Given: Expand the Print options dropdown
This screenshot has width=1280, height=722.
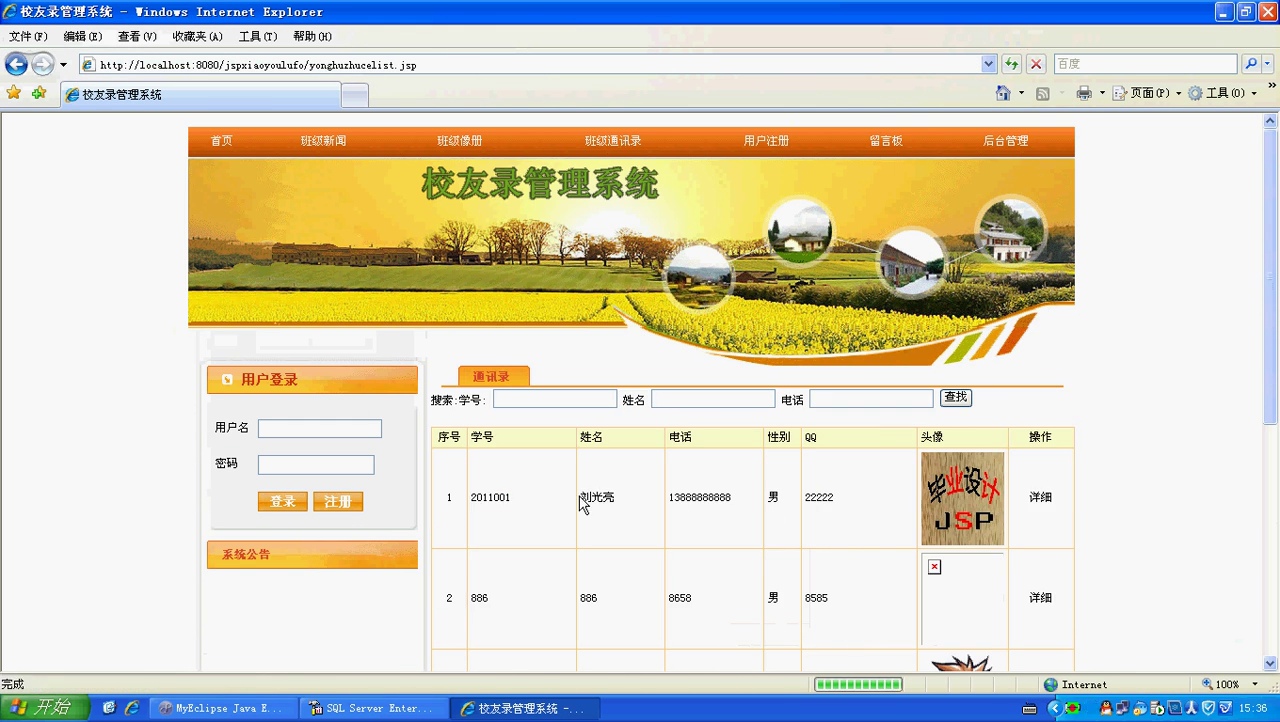Looking at the screenshot, I should coord(1102,93).
